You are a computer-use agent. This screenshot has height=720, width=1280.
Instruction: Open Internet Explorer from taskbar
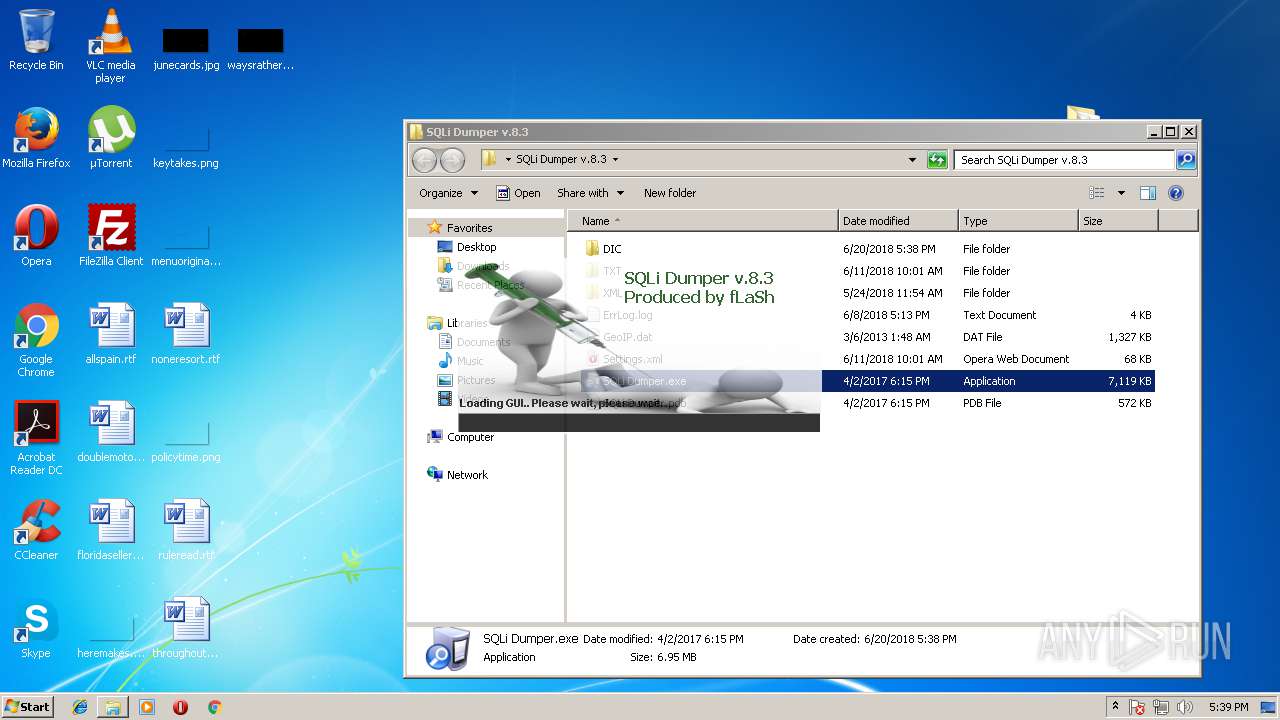pos(80,707)
